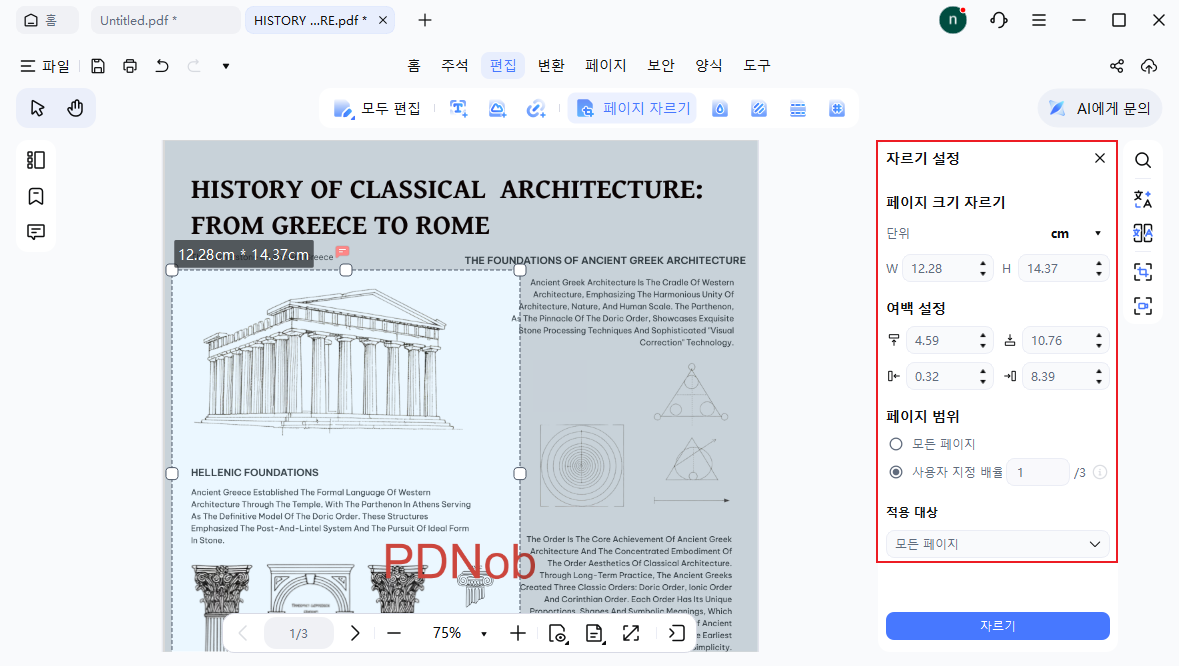Open the comments panel icon
Screen dimensions: 1179x666
35,232
